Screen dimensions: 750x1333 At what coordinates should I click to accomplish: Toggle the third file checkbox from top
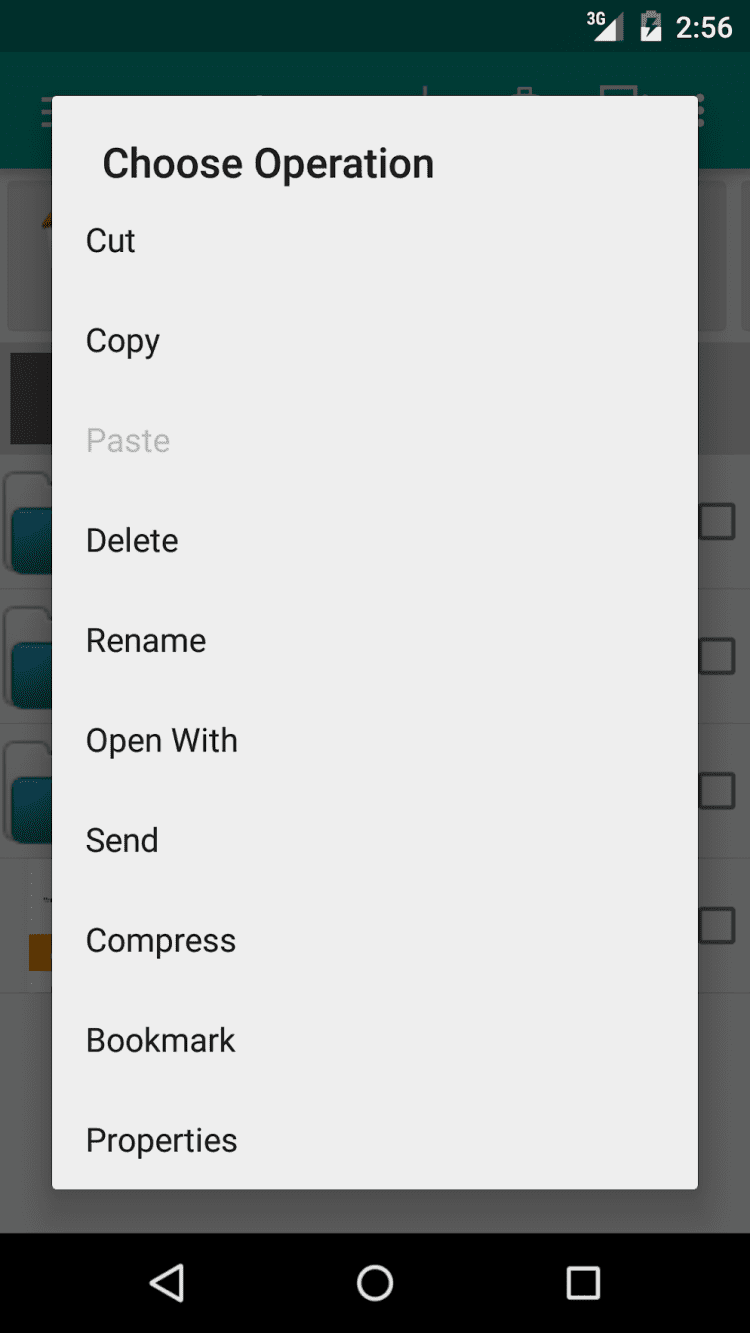click(x=717, y=791)
